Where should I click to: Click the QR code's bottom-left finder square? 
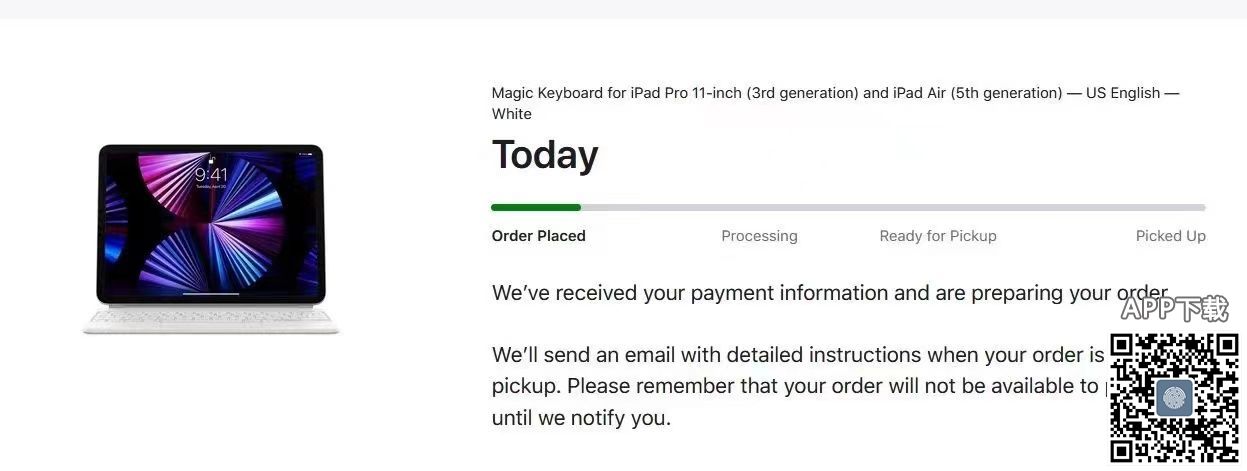(x=1123, y=449)
